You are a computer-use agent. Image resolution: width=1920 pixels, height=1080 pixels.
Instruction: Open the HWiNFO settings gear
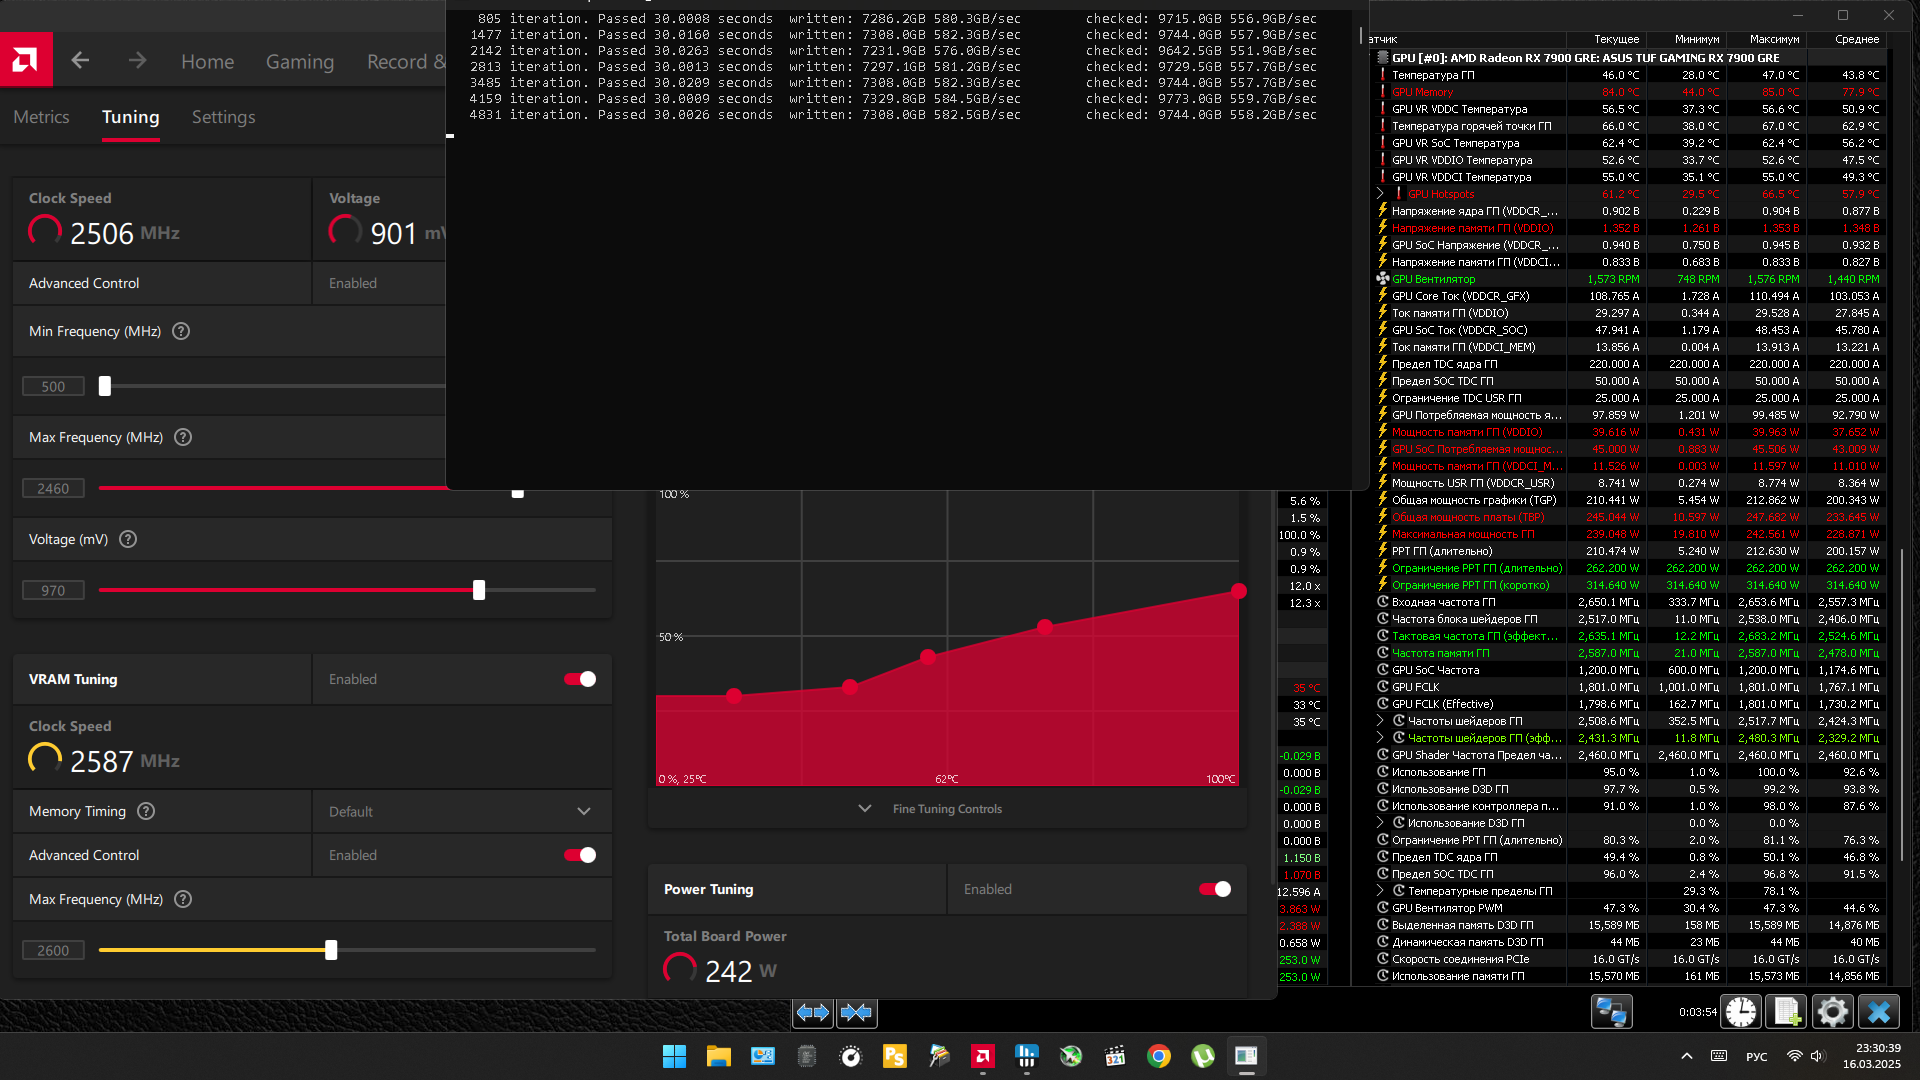click(1832, 1012)
